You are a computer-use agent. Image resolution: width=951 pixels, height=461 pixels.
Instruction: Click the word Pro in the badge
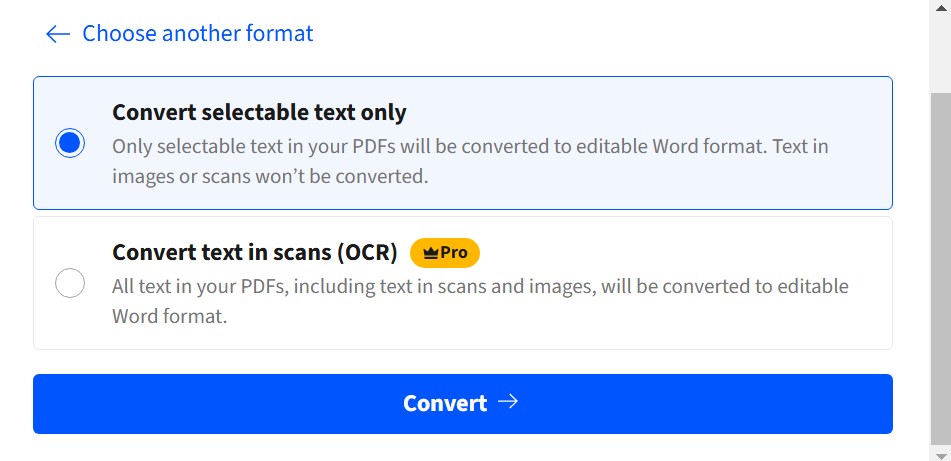click(454, 253)
